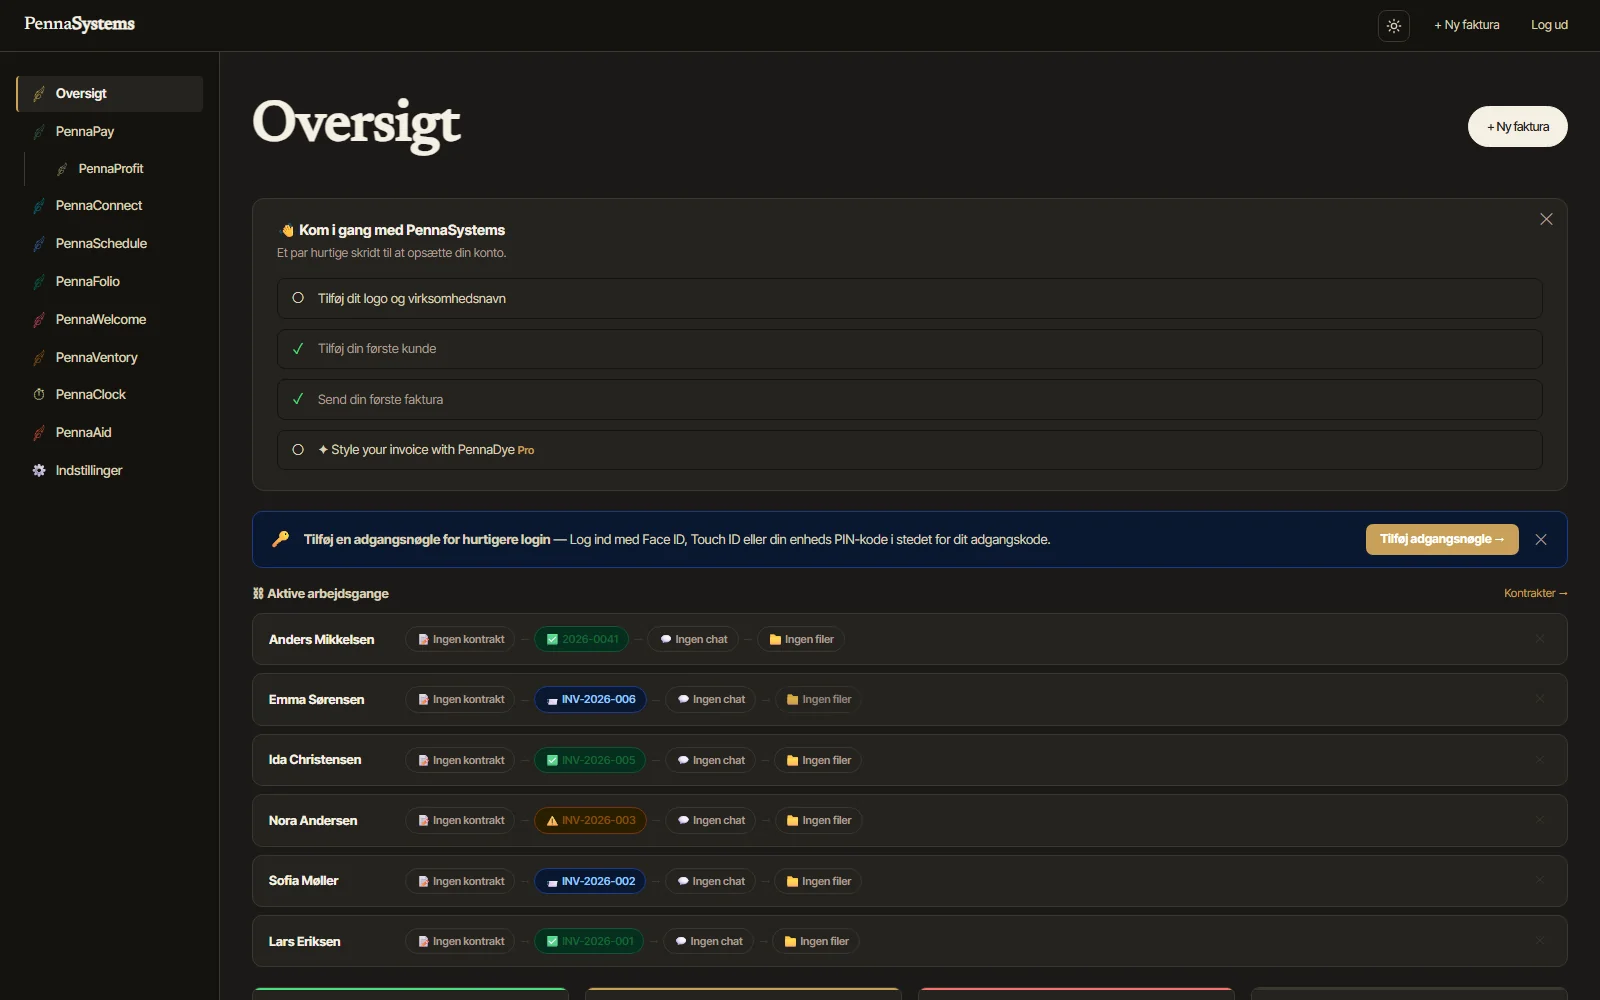
Task: Open 'Ingen filer' for Emma Sørensen
Action: coord(818,700)
